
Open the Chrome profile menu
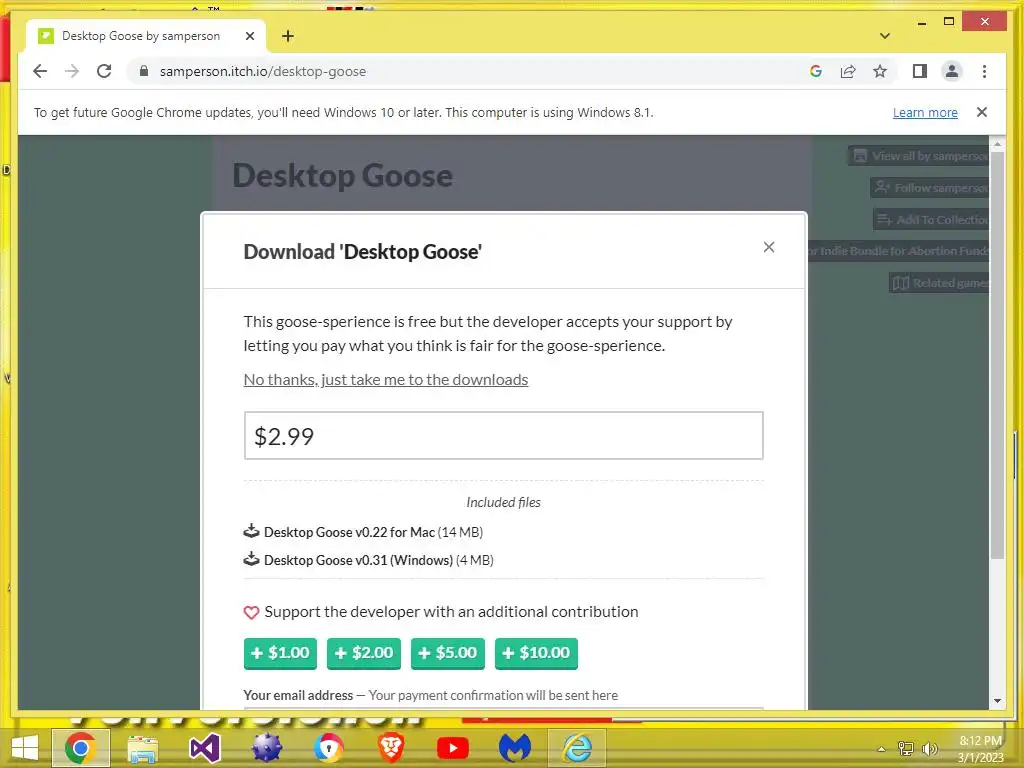952,71
